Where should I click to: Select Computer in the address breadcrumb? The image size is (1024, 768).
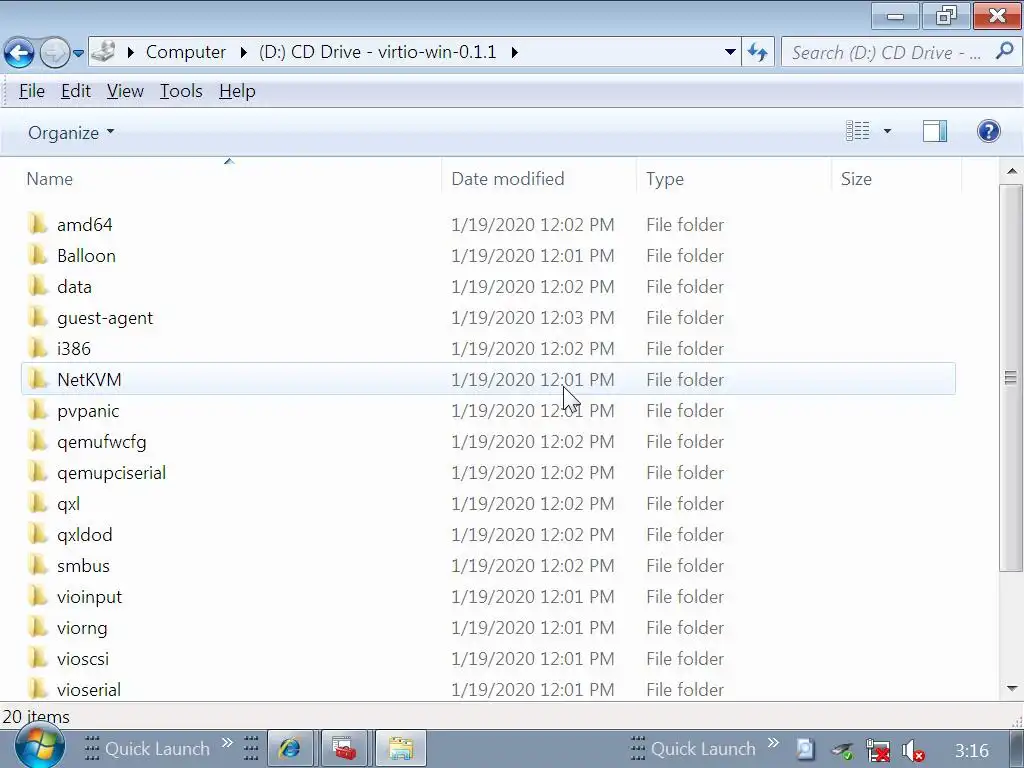pyautogui.click(x=185, y=52)
